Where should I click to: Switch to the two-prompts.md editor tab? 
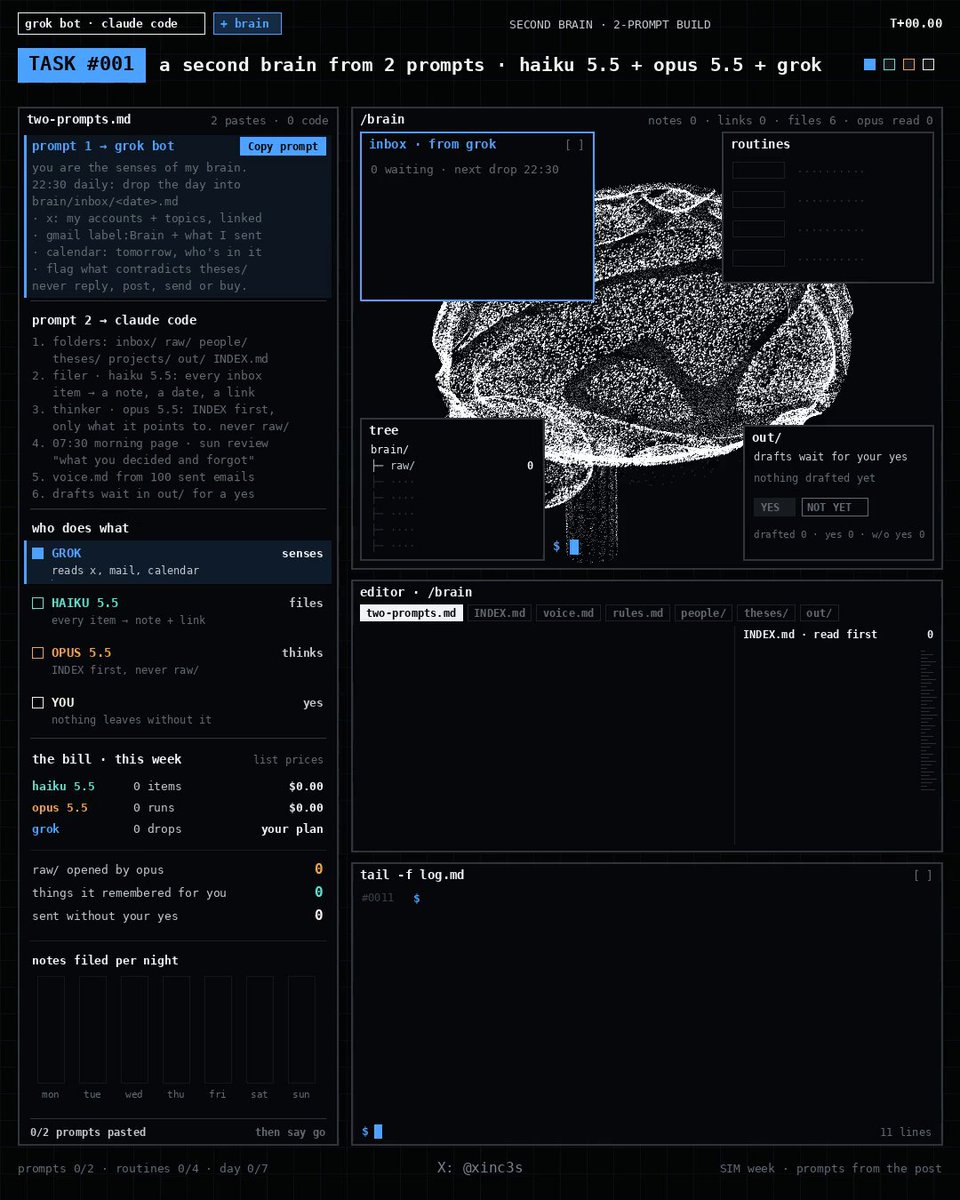click(x=411, y=613)
